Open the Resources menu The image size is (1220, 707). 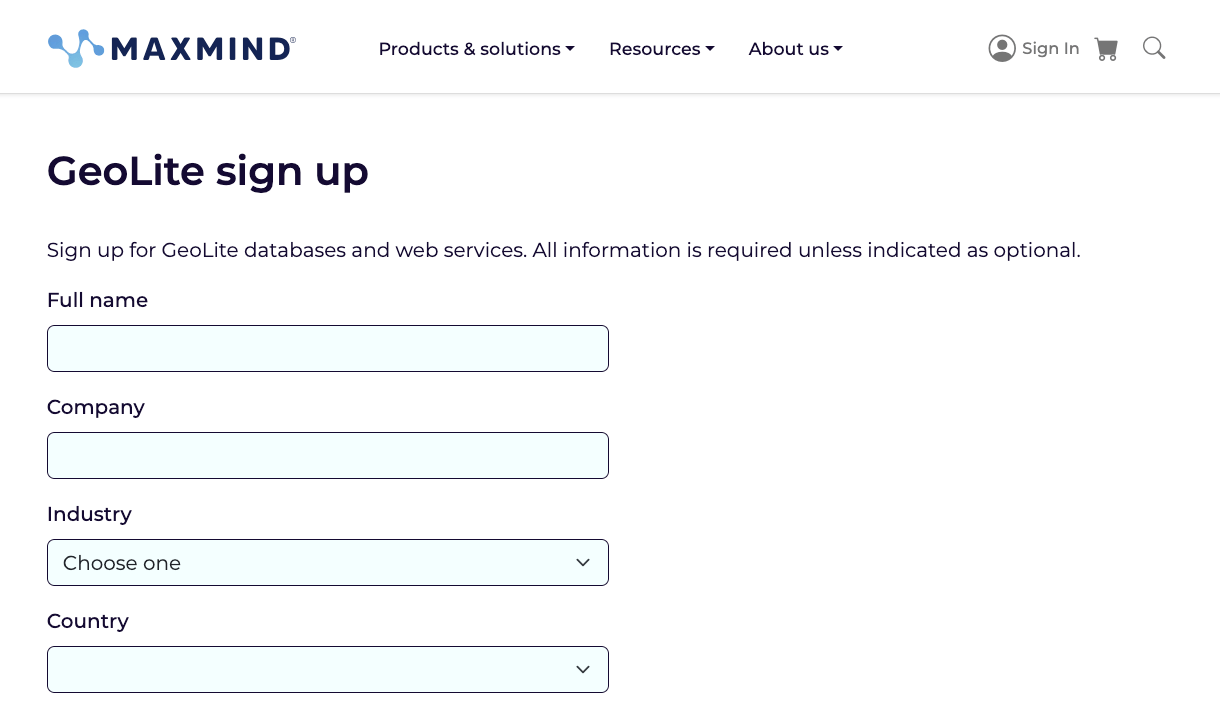coord(654,49)
